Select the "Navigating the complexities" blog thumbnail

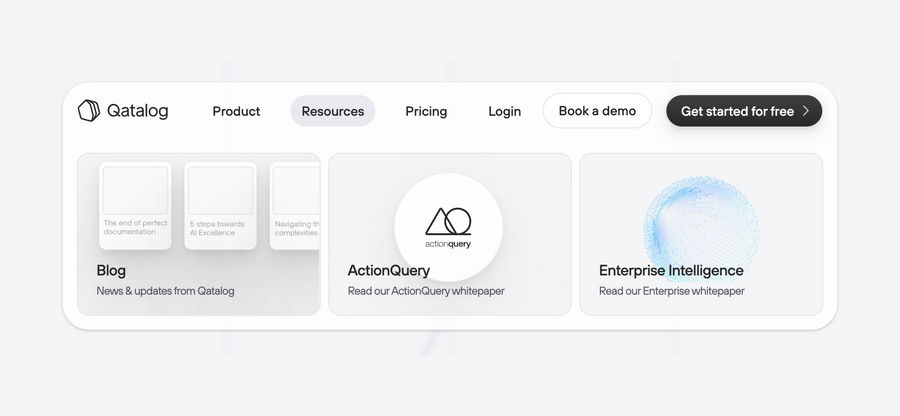pos(296,205)
